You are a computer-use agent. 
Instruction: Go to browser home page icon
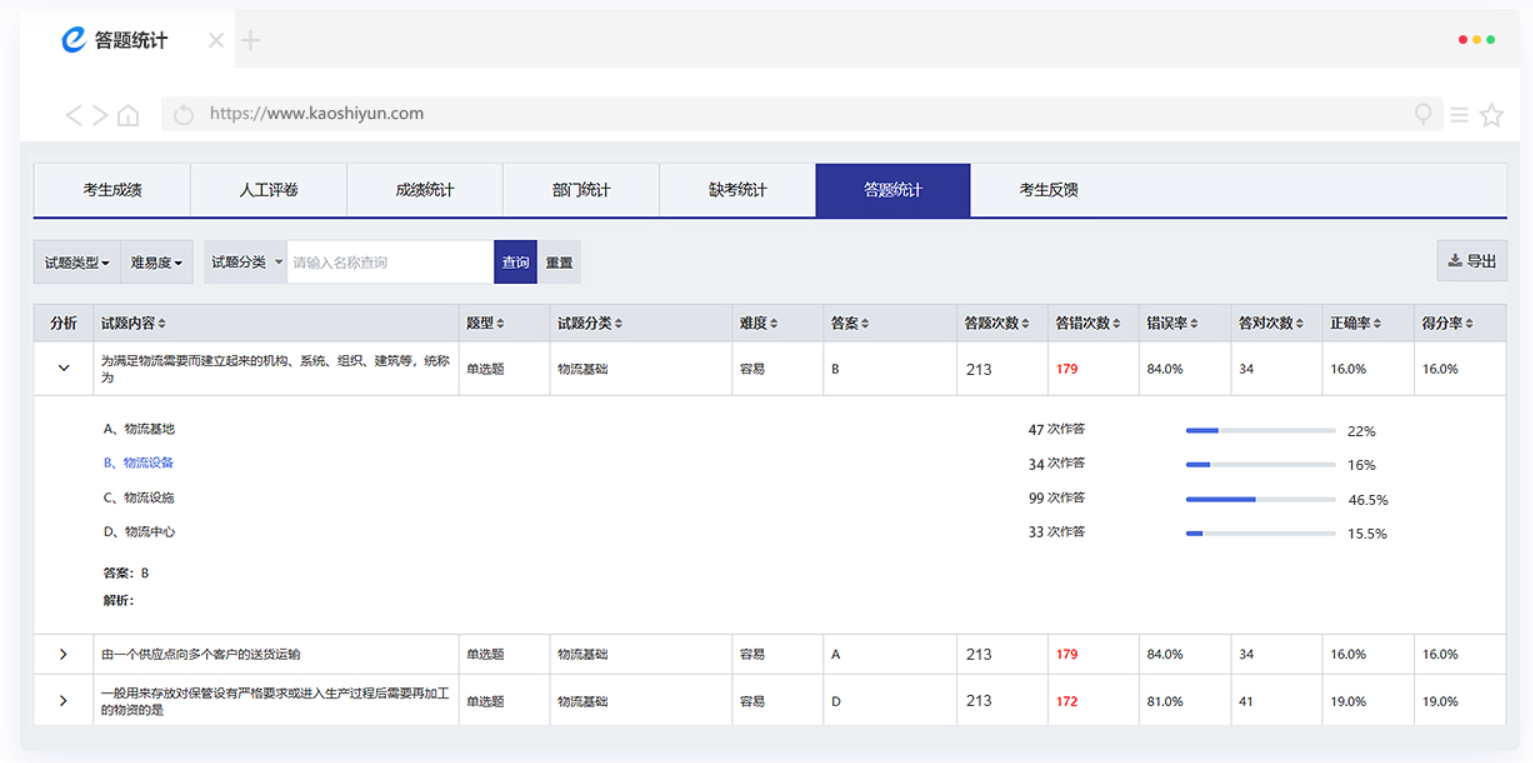click(x=128, y=115)
